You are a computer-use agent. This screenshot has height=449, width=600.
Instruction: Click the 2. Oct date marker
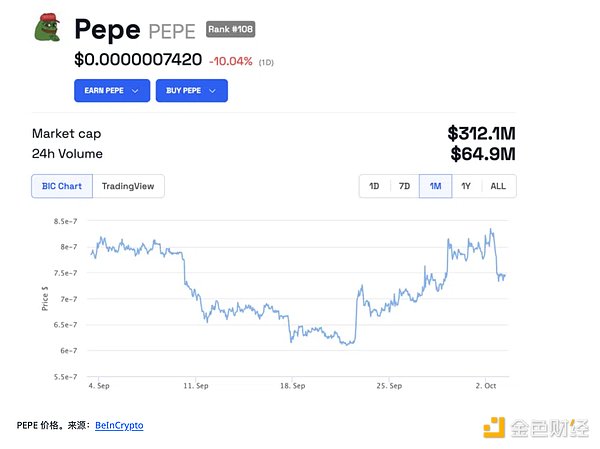487,385
